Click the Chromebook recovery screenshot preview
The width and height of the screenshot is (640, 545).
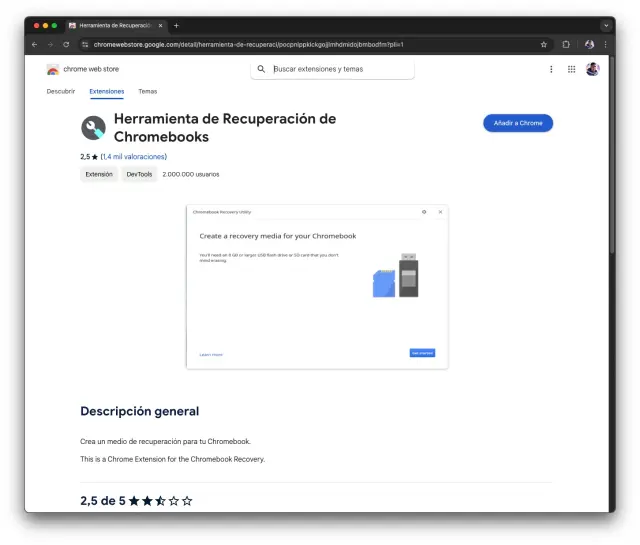click(317, 287)
